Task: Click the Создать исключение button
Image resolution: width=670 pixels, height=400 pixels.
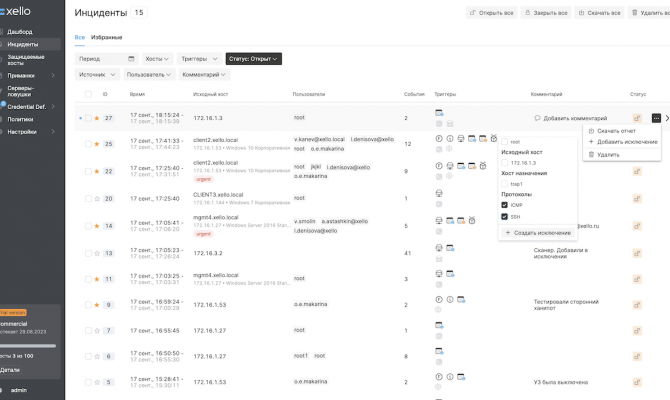Action: tap(538, 233)
